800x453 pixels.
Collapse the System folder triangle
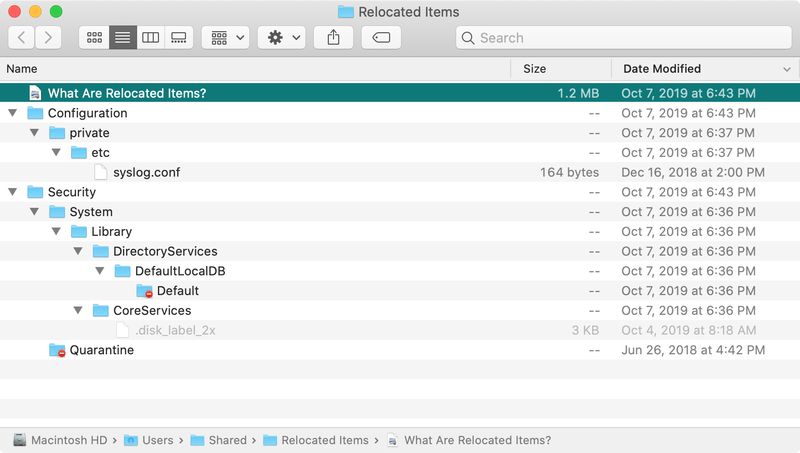click(x=34, y=212)
